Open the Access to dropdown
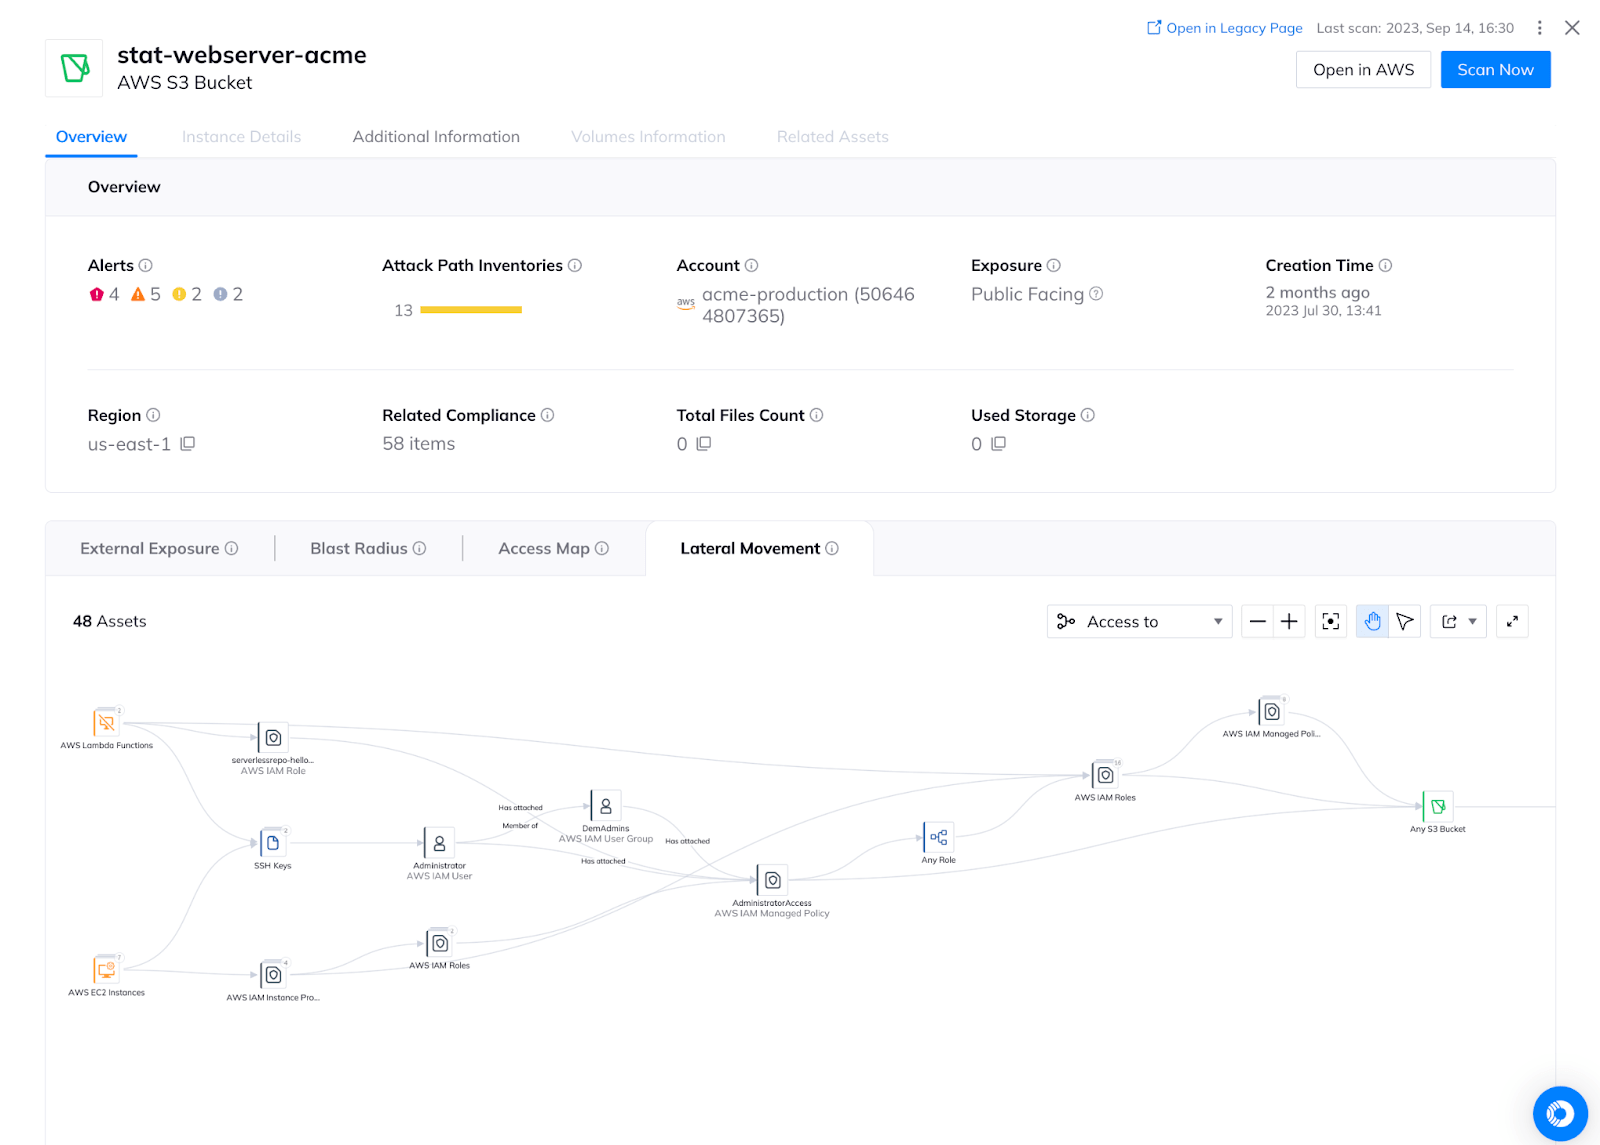 point(1139,622)
